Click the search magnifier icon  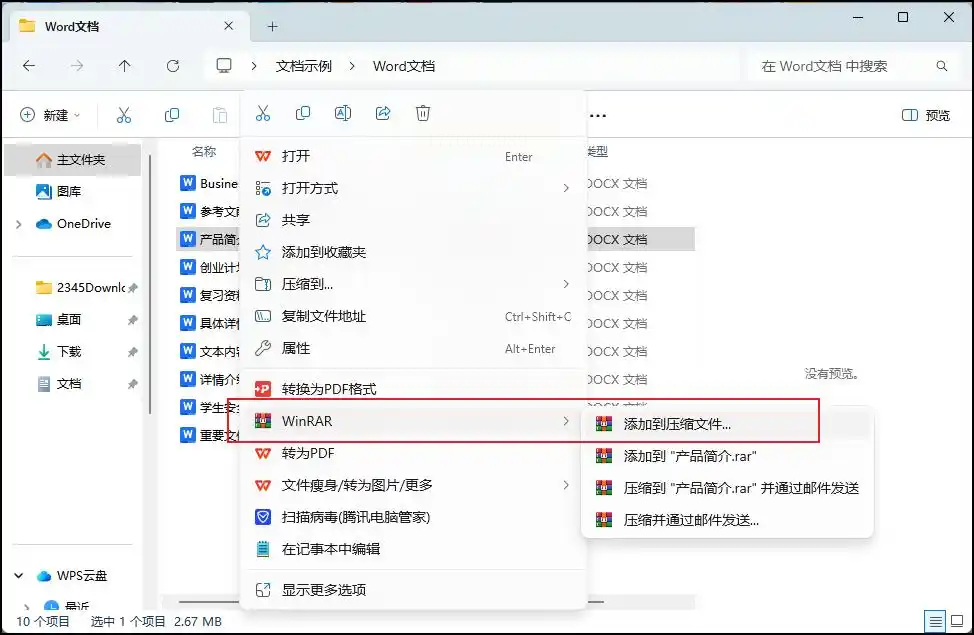click(x=942, y=66)
